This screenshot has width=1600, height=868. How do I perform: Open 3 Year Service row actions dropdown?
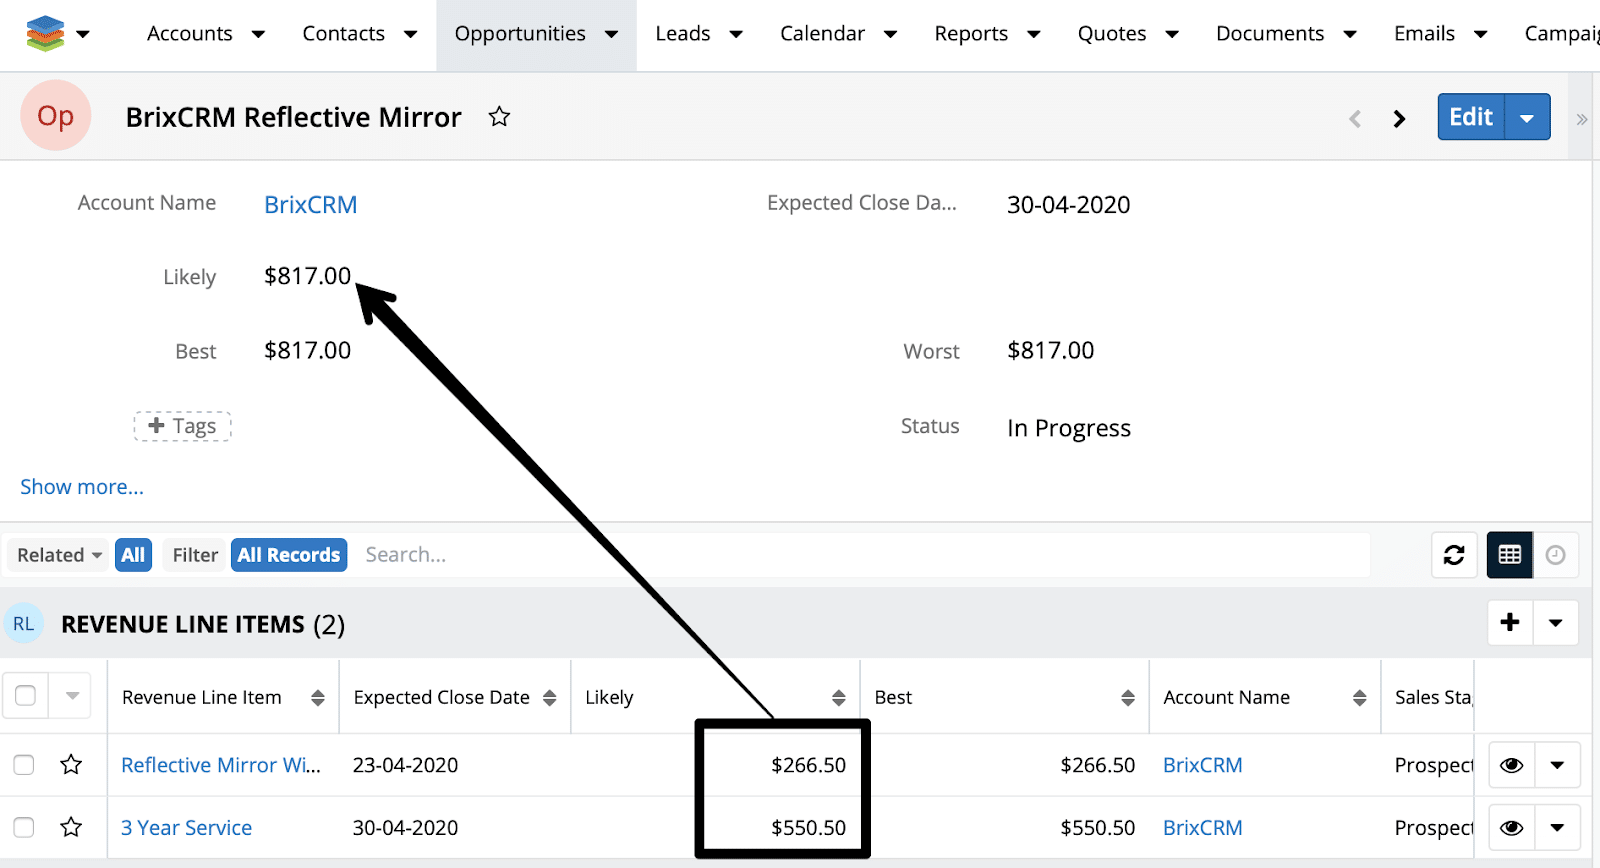(x=1557, y=827)
